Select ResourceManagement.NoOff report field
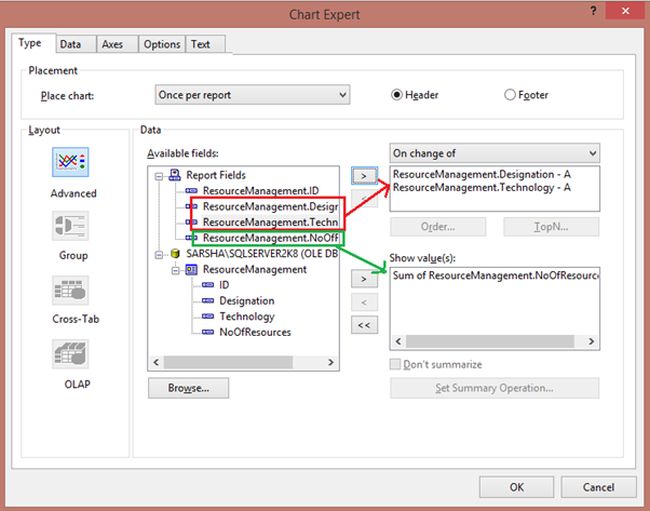 [x=270, y=238]
